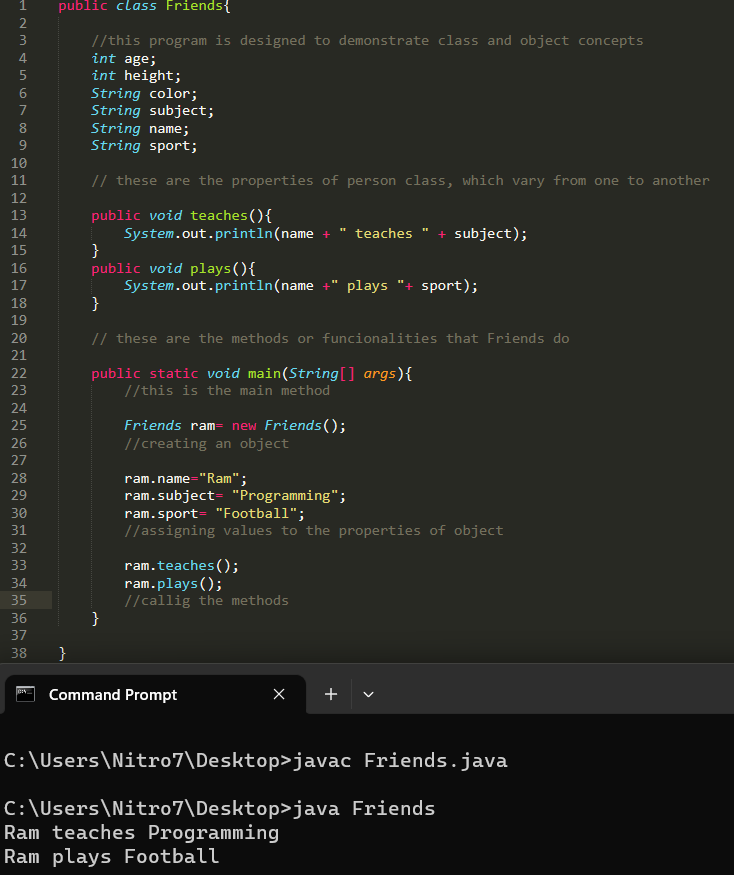
Task: Click the Command Prompt tab icon
Action: coord(26,694)
